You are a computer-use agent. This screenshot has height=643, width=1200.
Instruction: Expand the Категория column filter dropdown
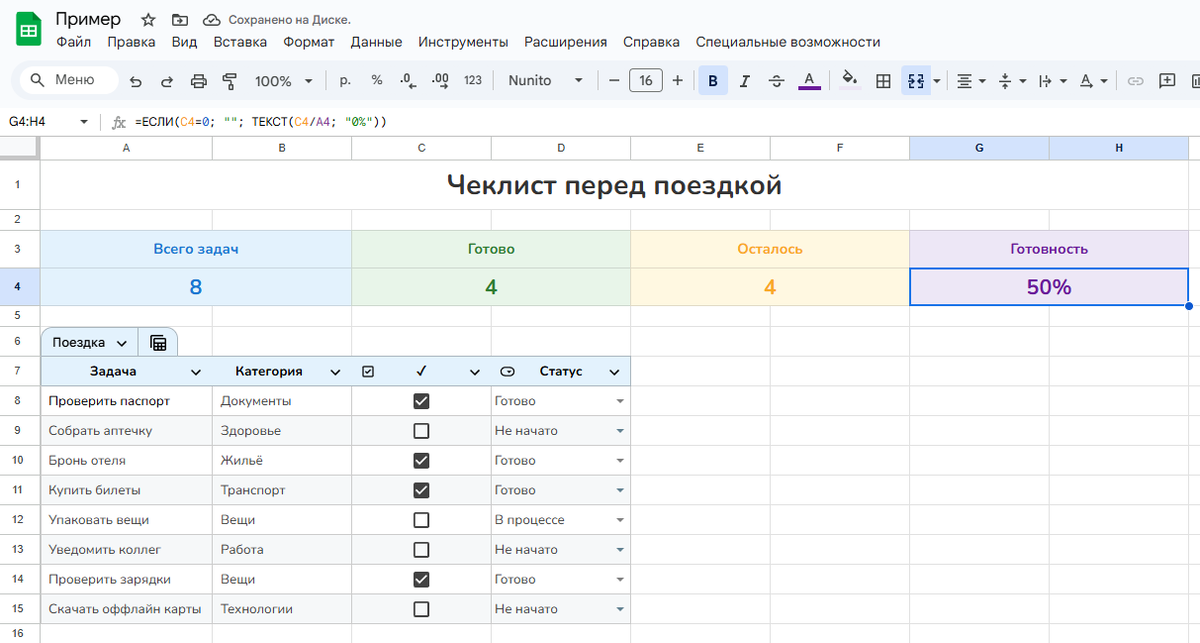click(335, 371)
